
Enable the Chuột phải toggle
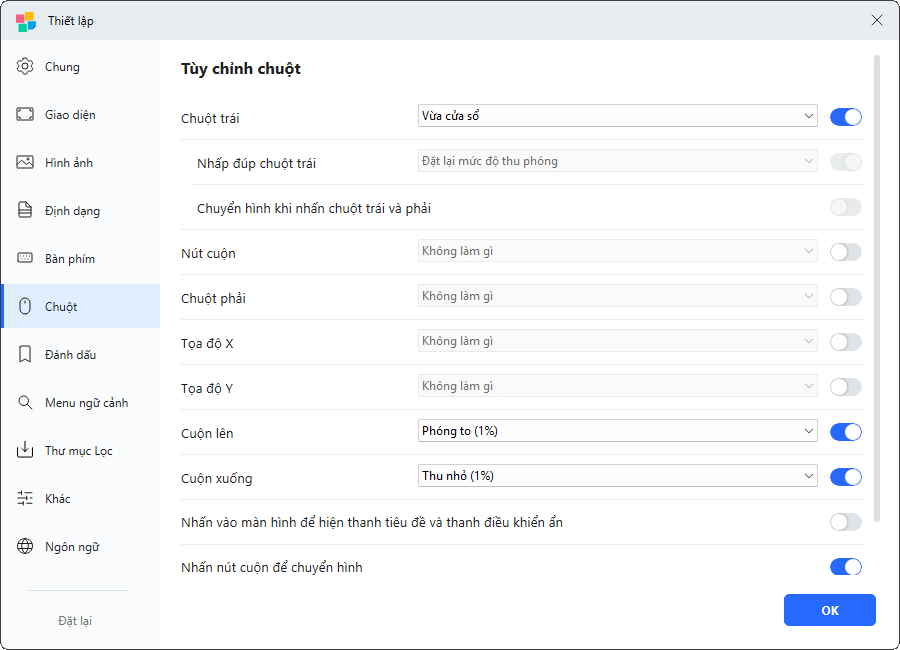(x=845, y=297)
